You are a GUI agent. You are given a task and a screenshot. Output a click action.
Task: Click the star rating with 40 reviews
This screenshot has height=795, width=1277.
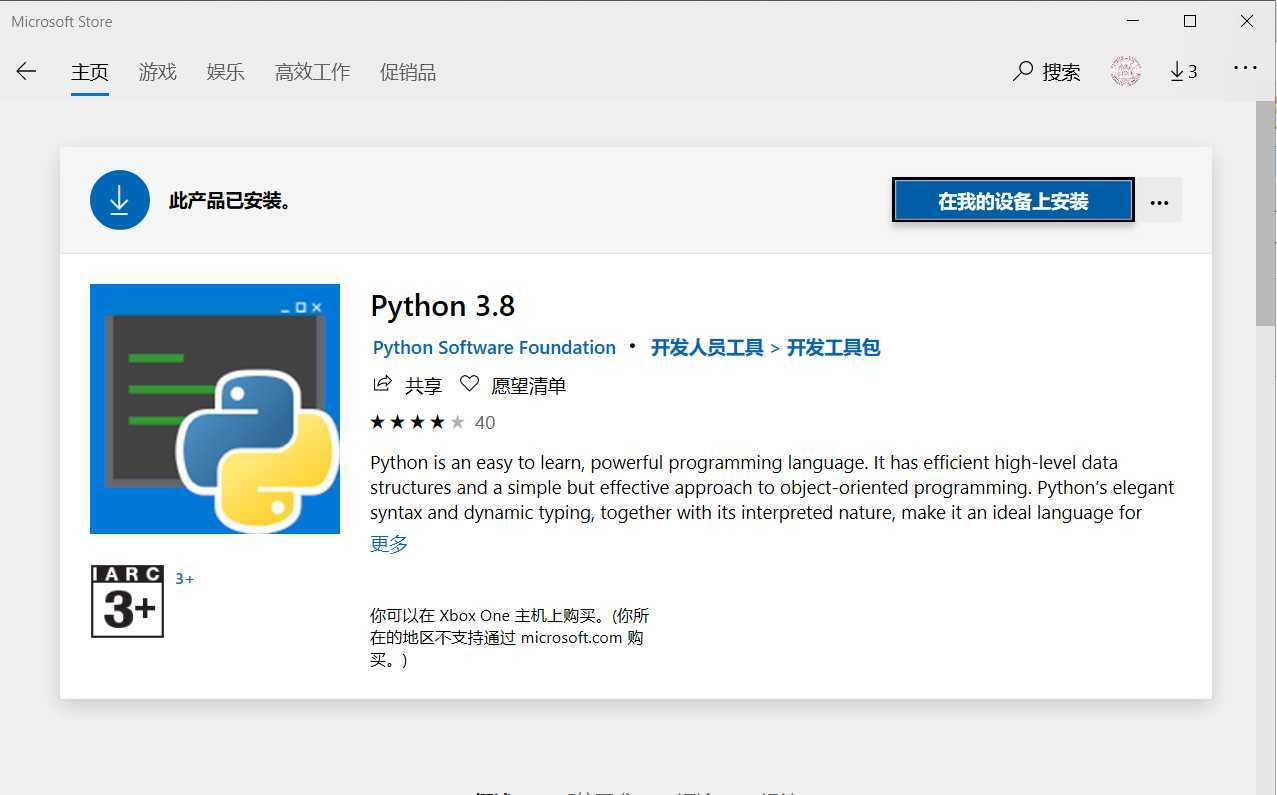[432, 422]
